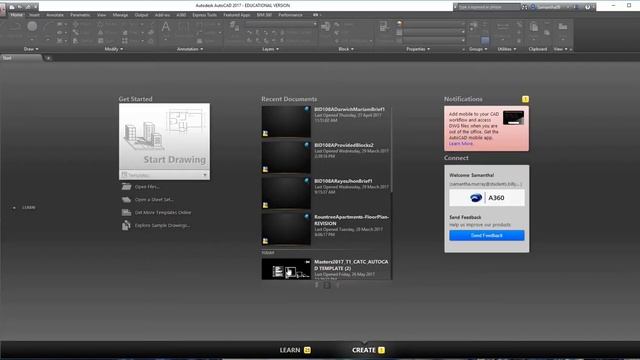Viewport: 640px width, 360px height.
Task: Toggle pin on RountreeApartments document
Action: [x=307, y=217]
